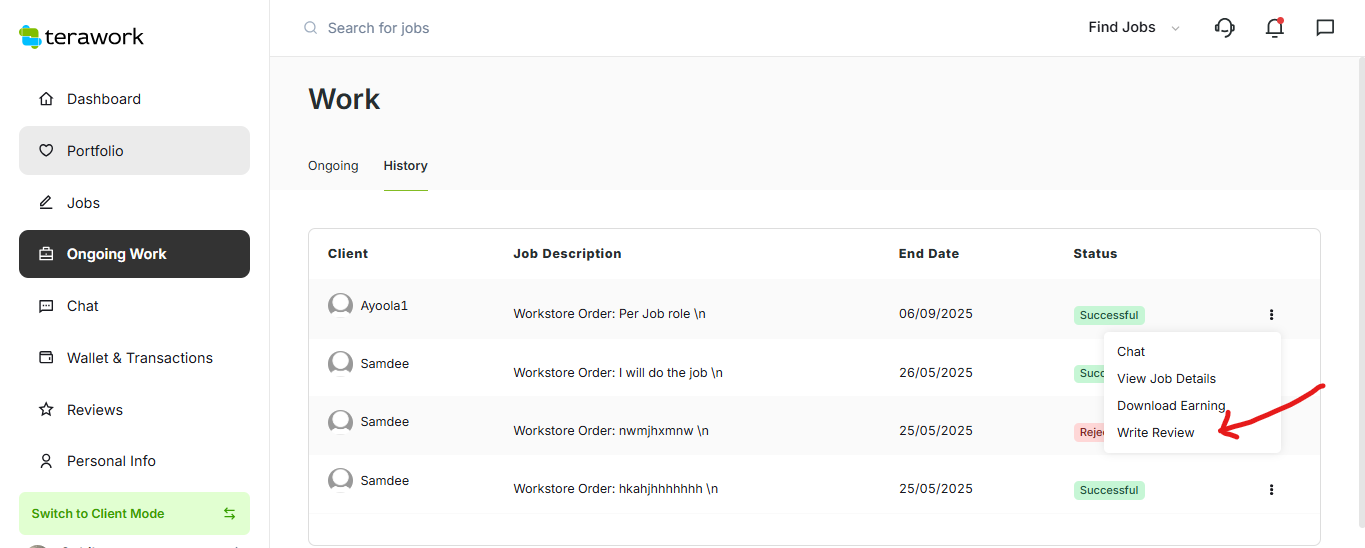
Task: Open Wallet & Transactions page
Action: pos(139,358)
